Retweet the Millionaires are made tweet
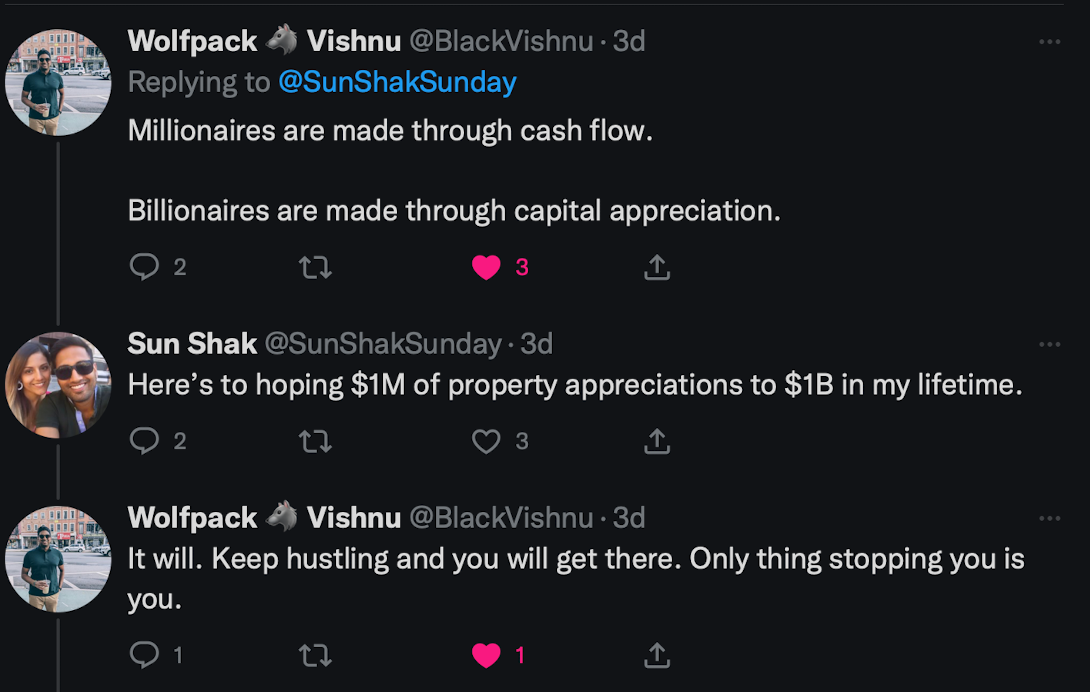The image size is (1090, 692). (315, 267)
